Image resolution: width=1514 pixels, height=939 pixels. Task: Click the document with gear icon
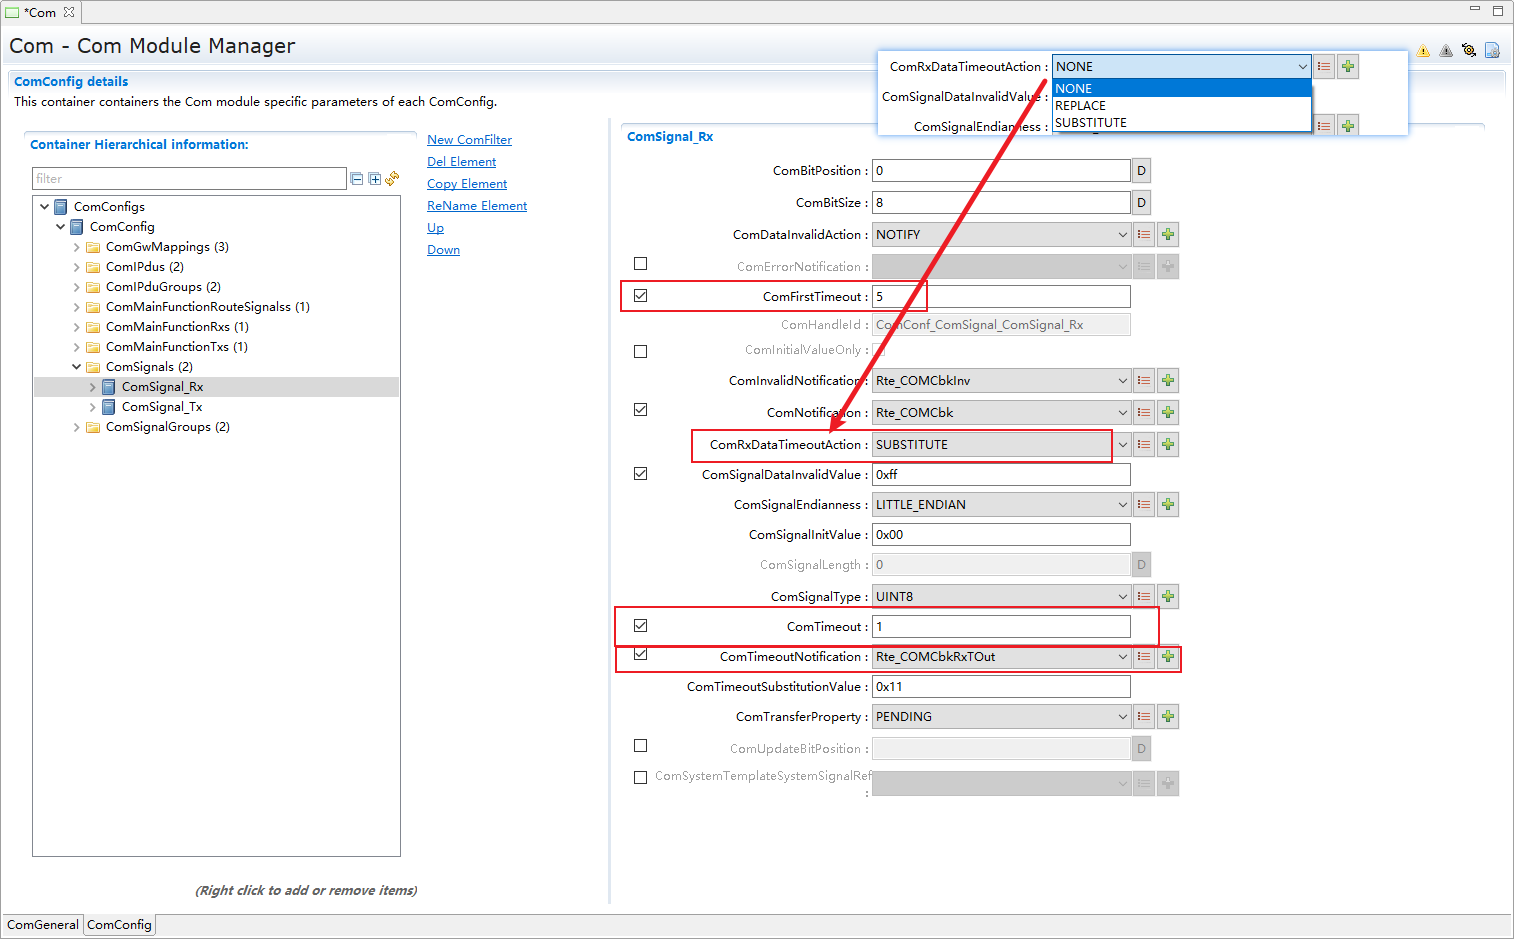point(1491,51)
